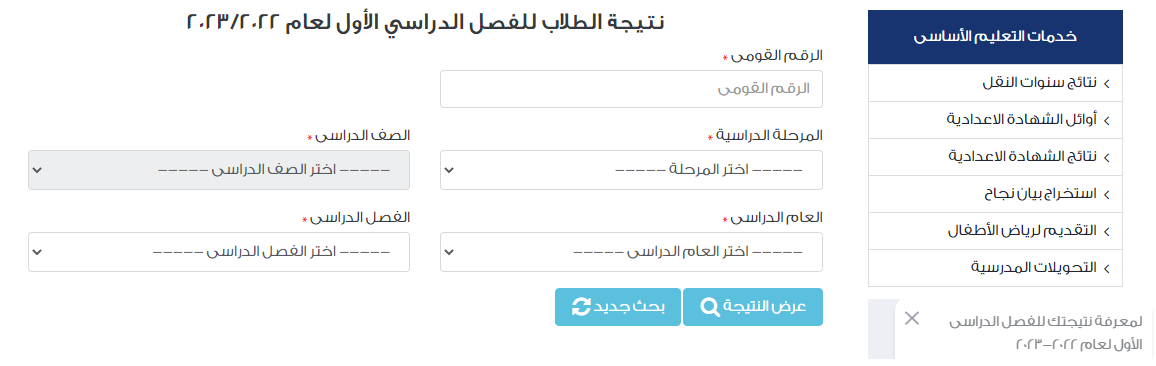Image resolution: width=1156 pixels, height=366 pixels.
Task: Click the magnifier icon on عرض النتيجة button
Action: [x=710, y=307]
